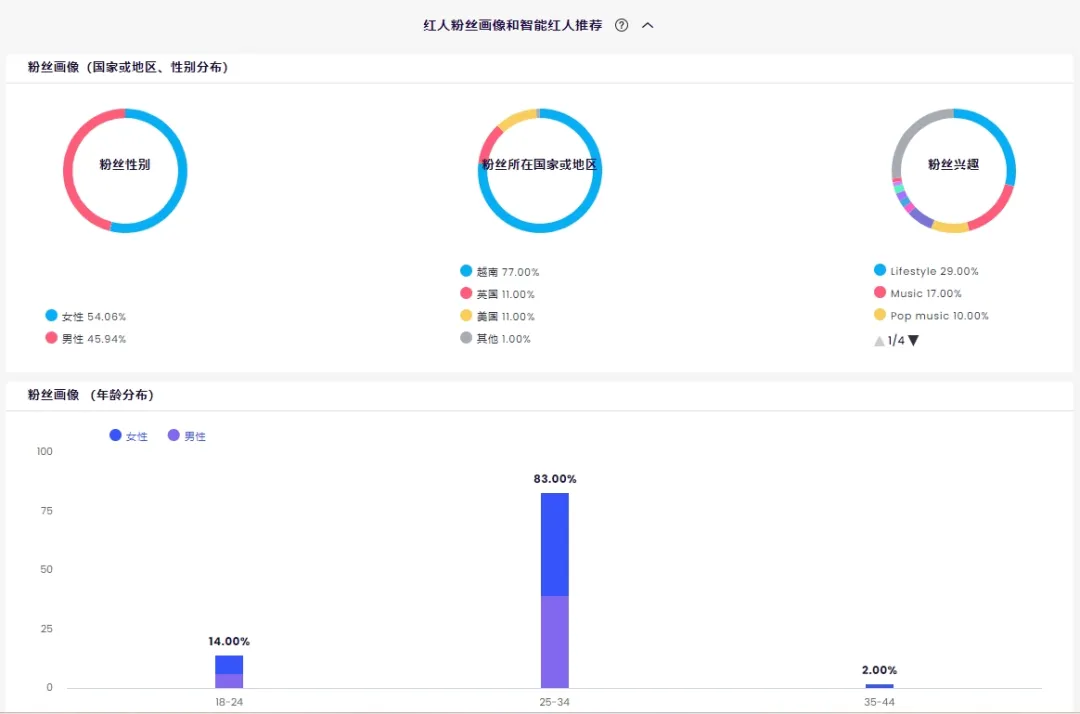The image size is (1080, 714).
Task: Click the yellow dot next to 美国 11.00%
Action: click(x=466, y=316)
